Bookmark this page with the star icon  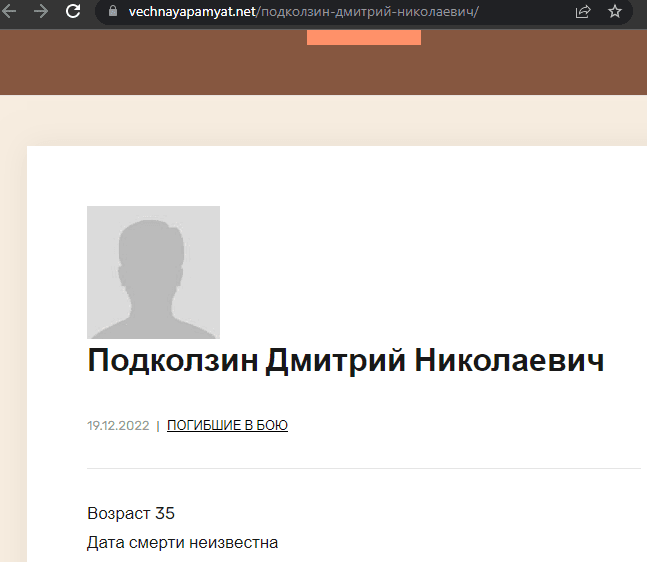pyautogui.click(x=615, y=12)
